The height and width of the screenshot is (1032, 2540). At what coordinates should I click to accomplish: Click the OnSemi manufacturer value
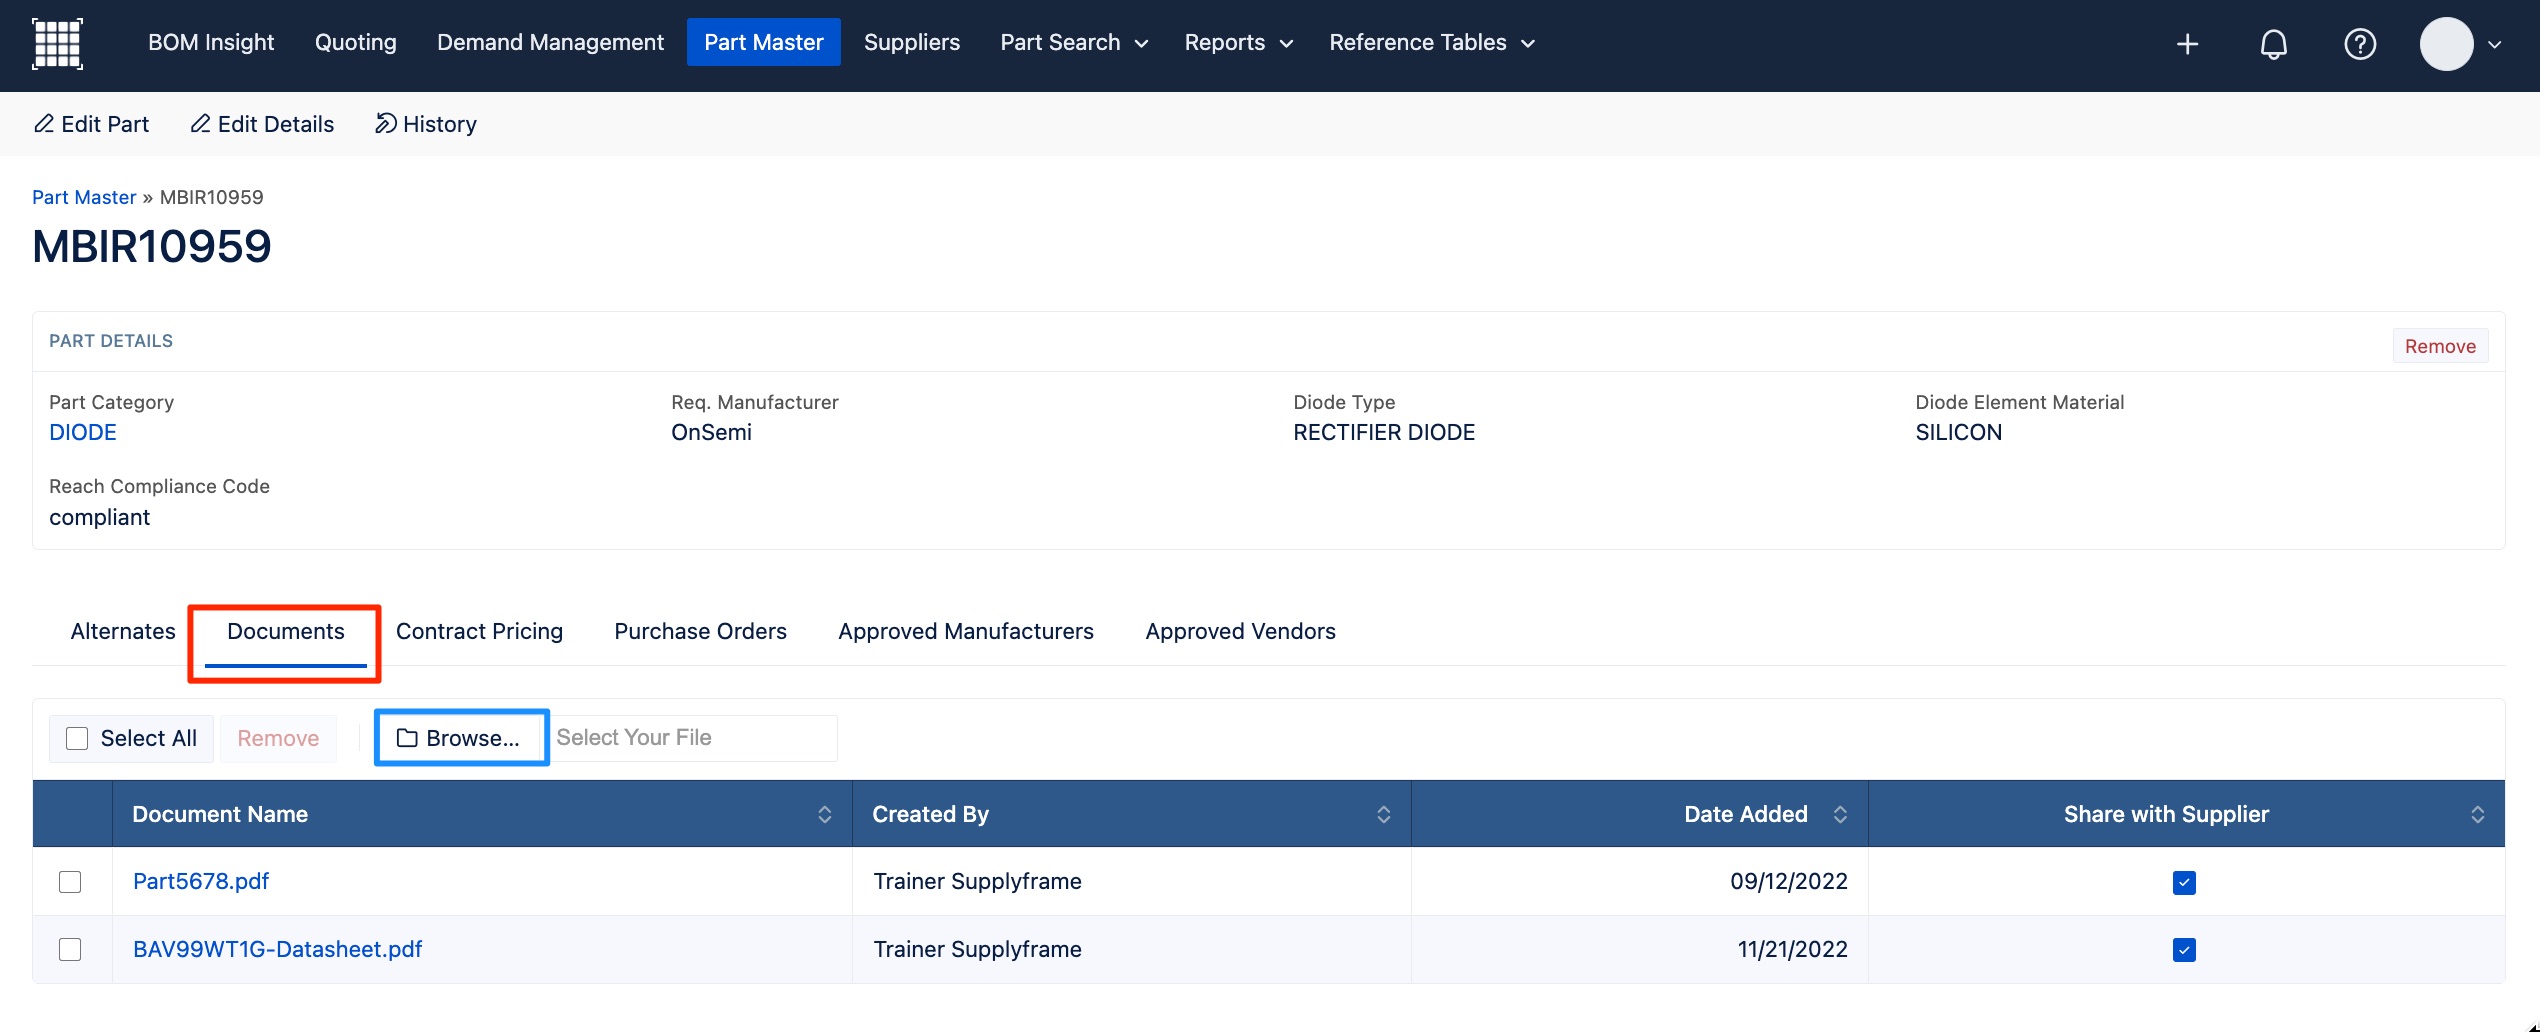coord(711,432)
